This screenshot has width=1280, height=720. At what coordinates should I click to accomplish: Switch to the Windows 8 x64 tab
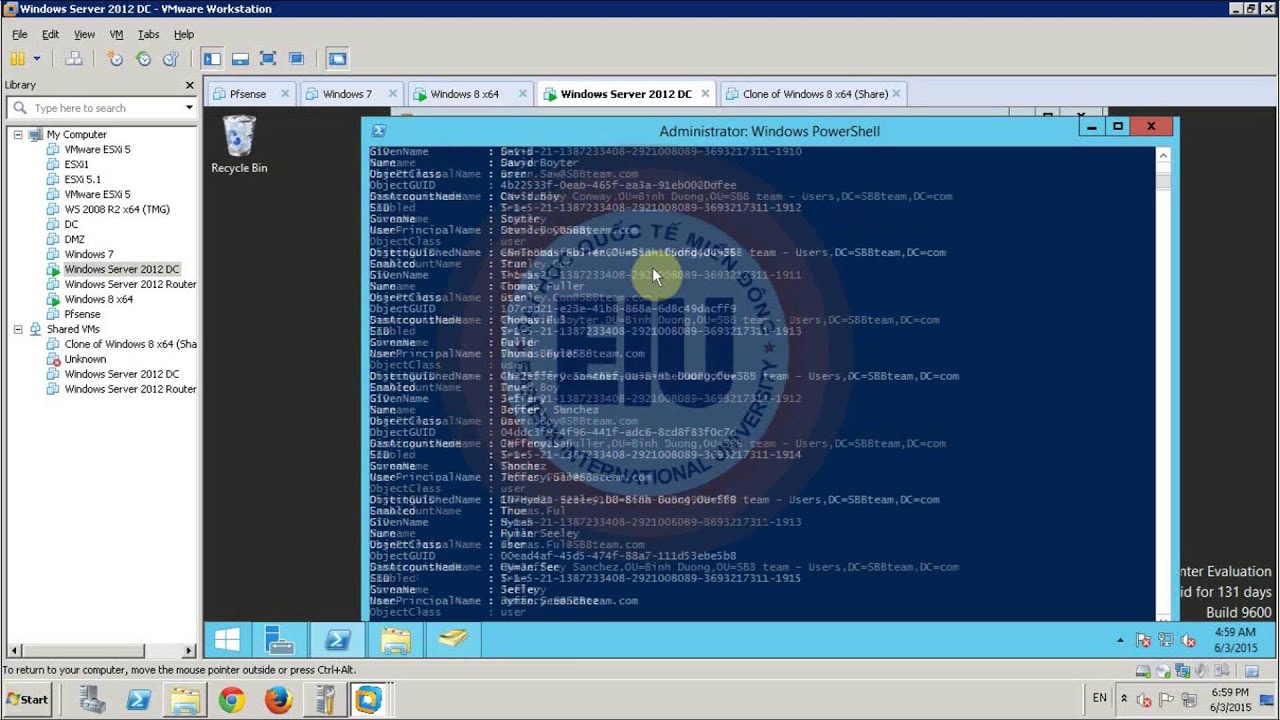pyautogui.click(x=464, y=94)
